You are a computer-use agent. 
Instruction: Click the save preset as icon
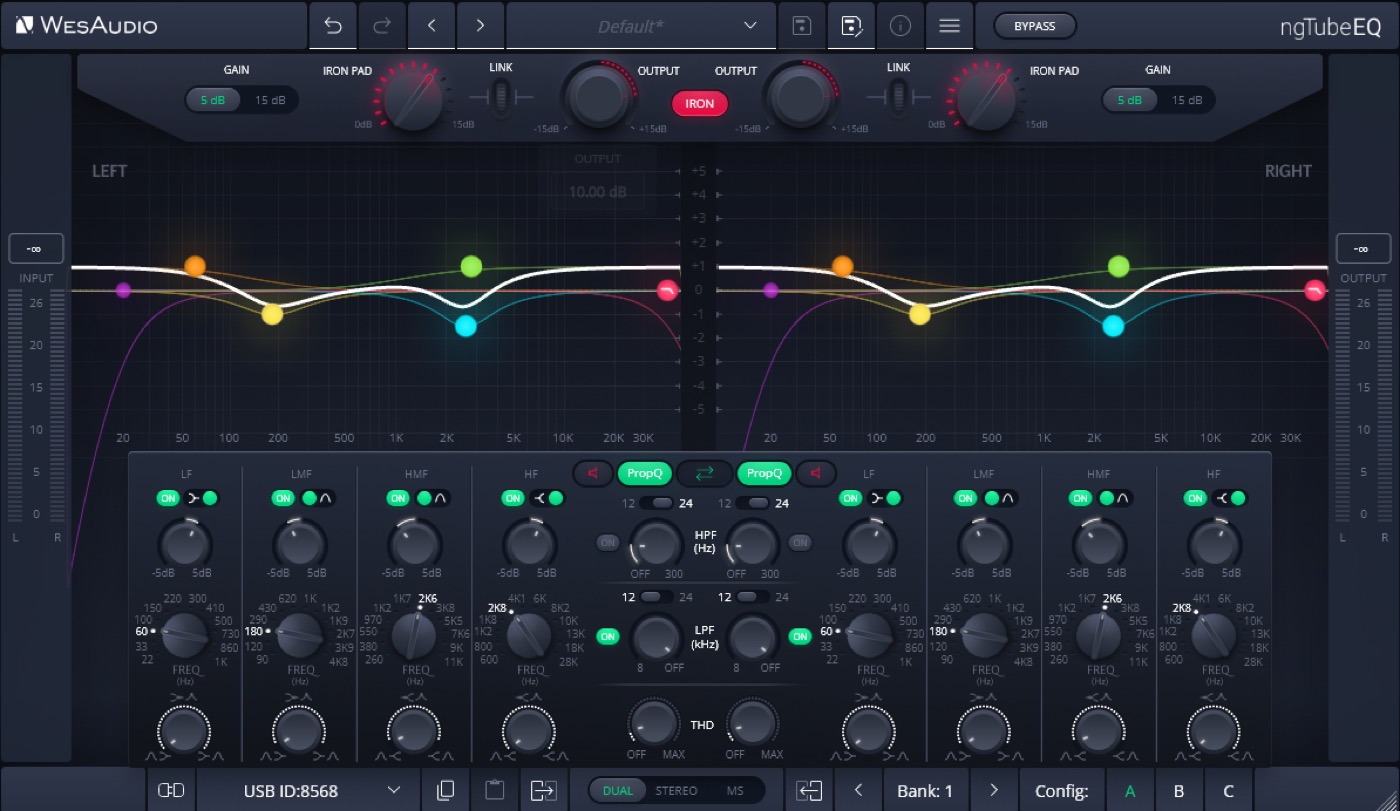pos(851,26)
